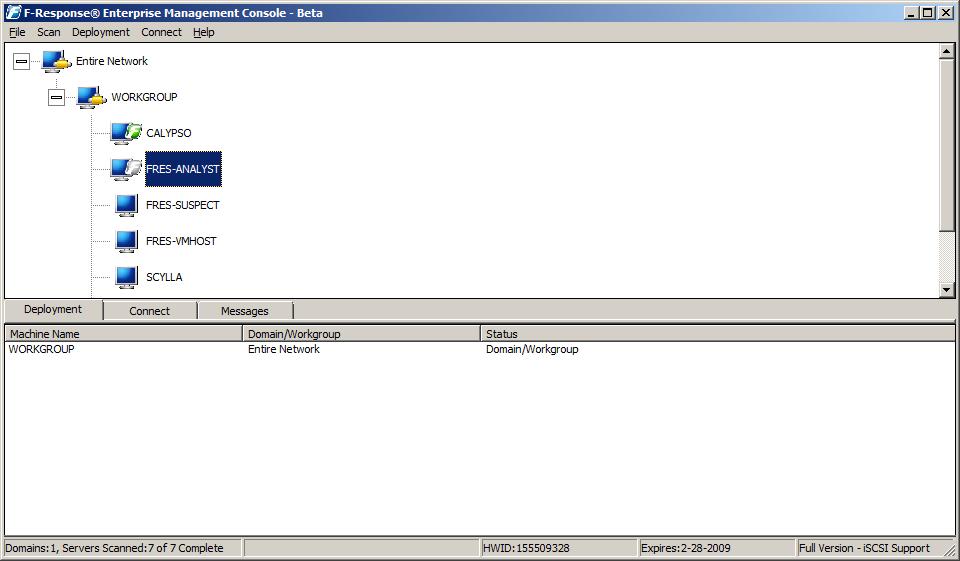Screen dimensions: 960x561
Task: Open the Deployment menu
Action: coord(100,32)
